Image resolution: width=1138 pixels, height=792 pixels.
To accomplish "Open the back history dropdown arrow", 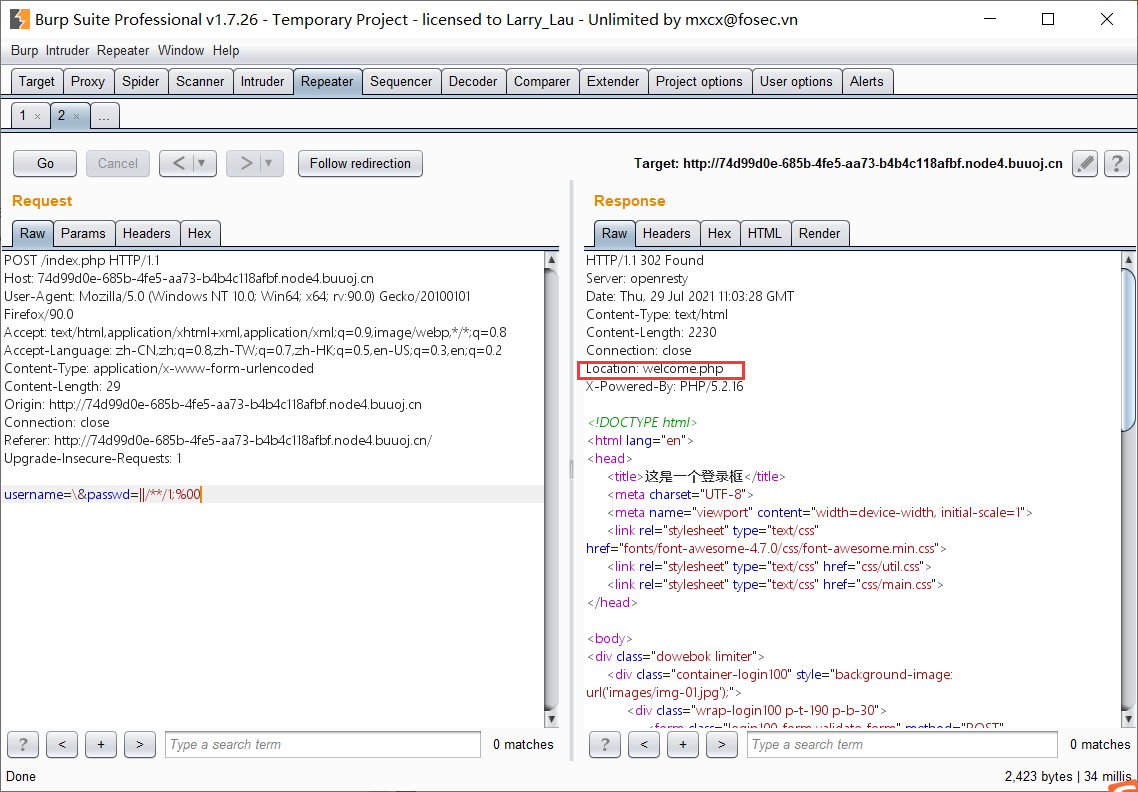I will click(202, 163).
